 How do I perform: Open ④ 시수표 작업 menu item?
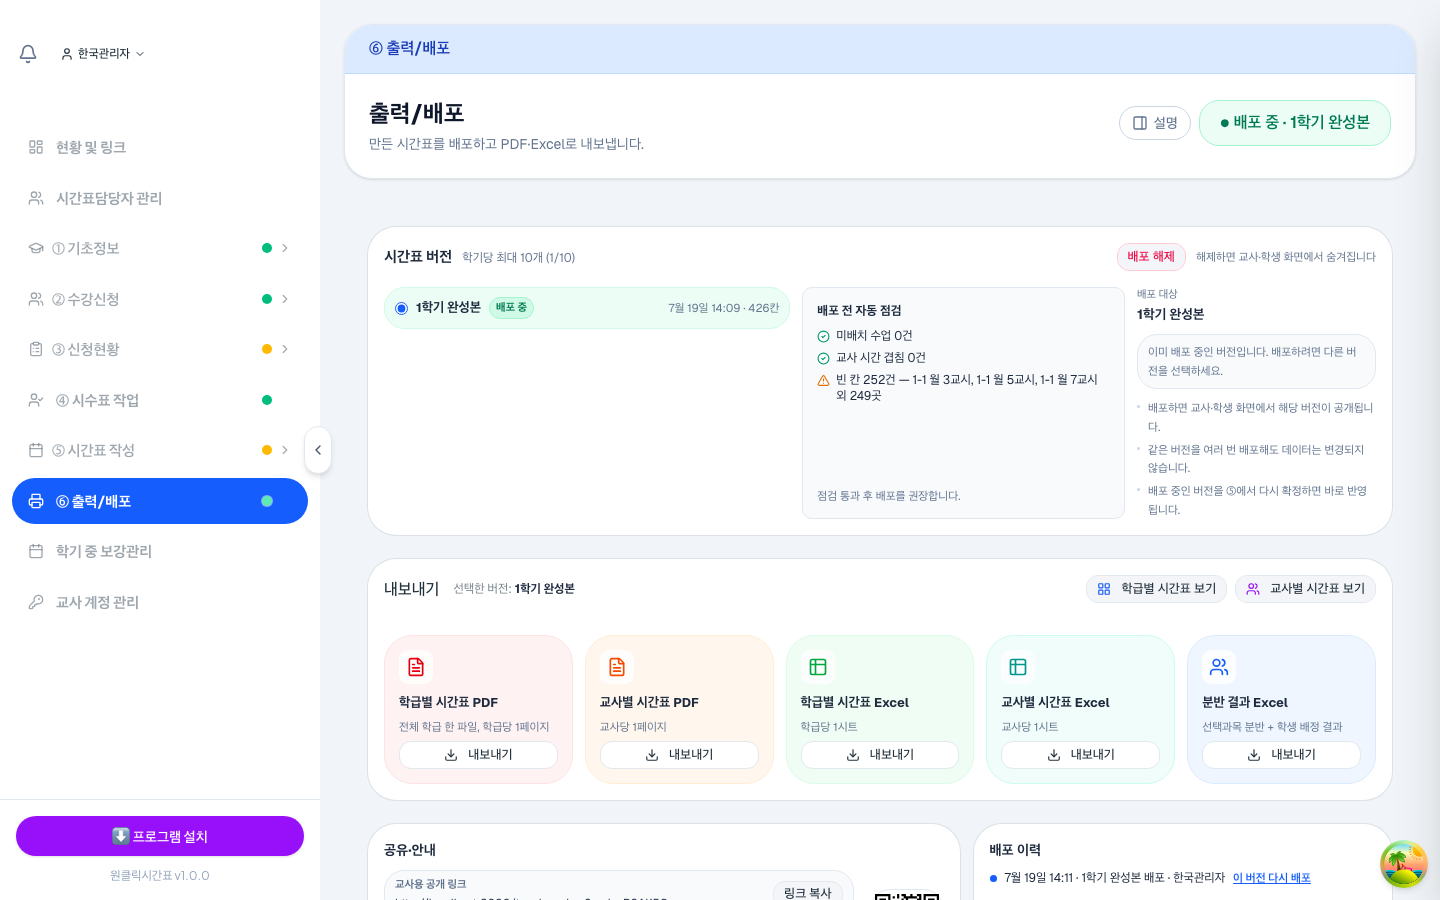click(x=160, y=400)
